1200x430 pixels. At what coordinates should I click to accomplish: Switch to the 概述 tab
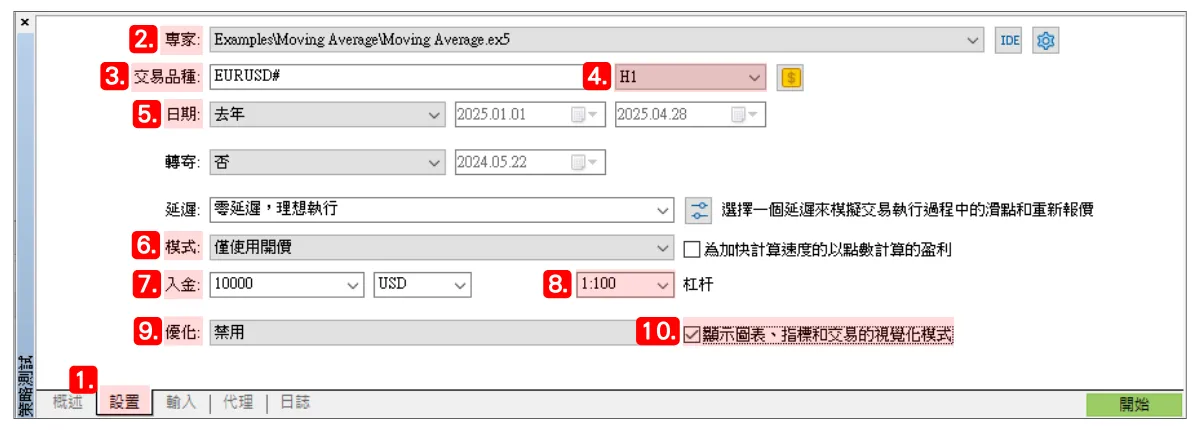[x=67, y=402]
